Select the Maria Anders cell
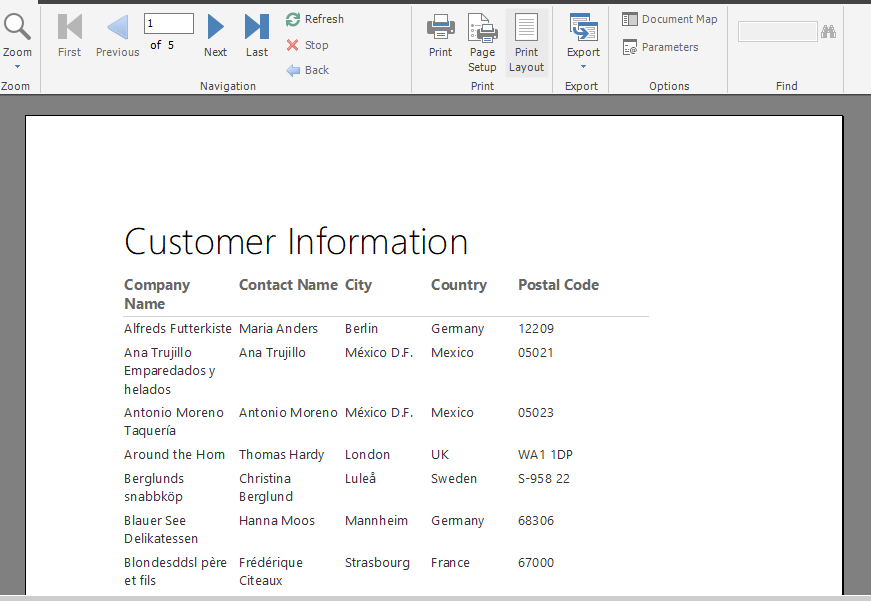This screenshot has width=871, height=601. click(x=278, y=328)
